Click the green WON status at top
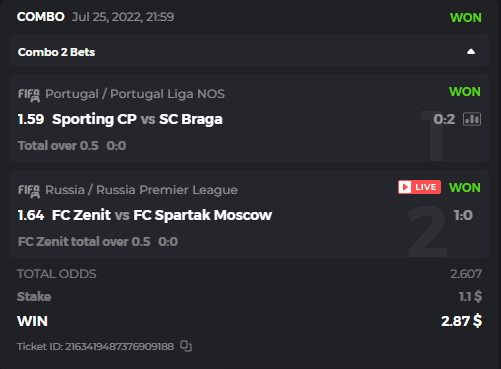501x369 pixels. 466,17
